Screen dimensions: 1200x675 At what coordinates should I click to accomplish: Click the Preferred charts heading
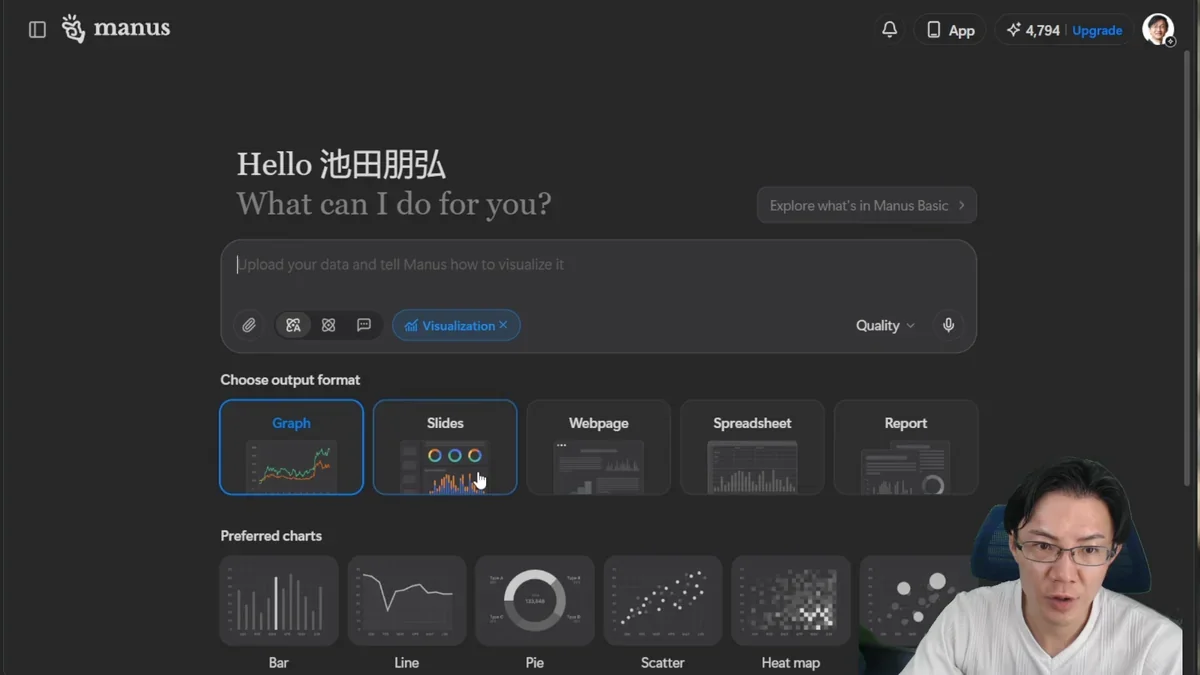pyautogui.click(x=271, y=536)
